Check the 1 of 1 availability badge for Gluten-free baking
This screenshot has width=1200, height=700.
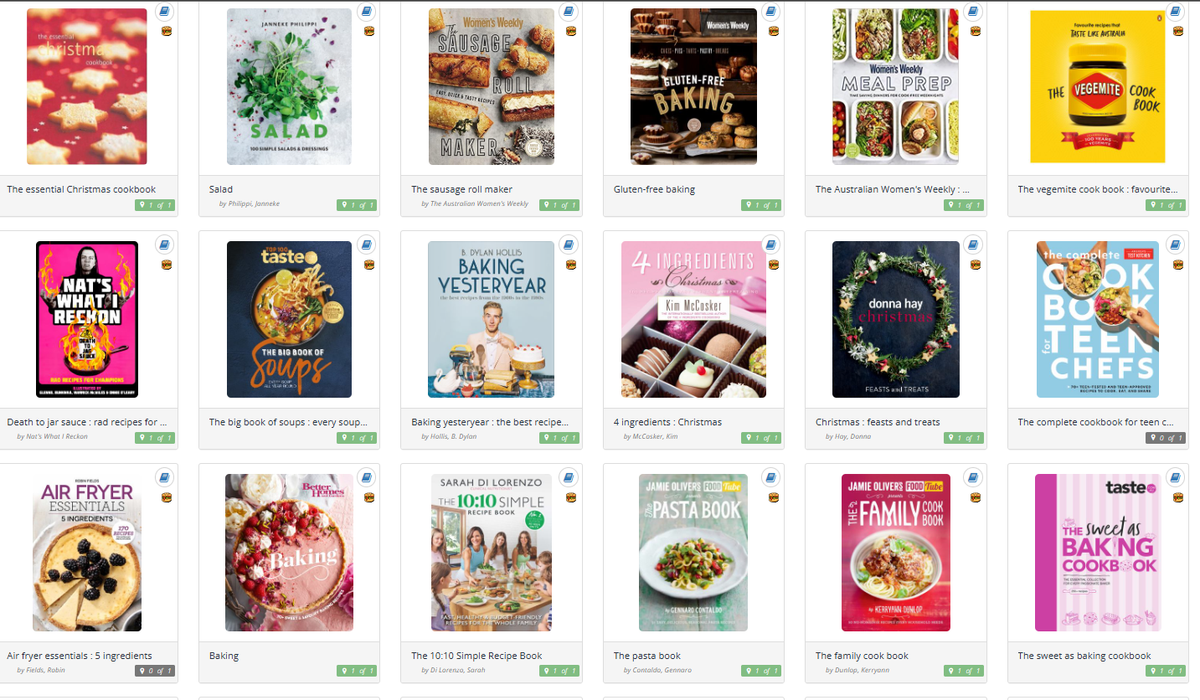click(x=761, y=205)
